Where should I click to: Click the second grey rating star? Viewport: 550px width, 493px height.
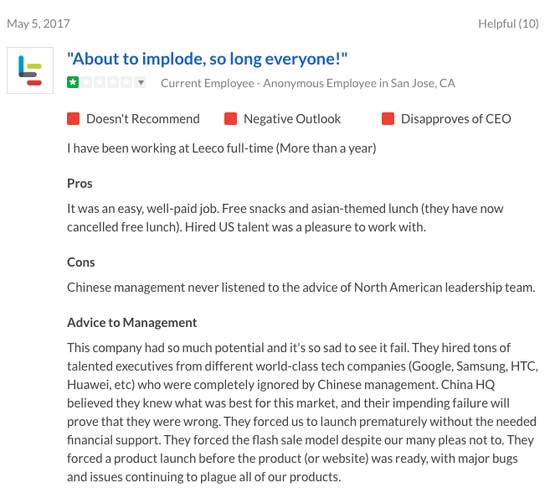[x=86, y=83]
